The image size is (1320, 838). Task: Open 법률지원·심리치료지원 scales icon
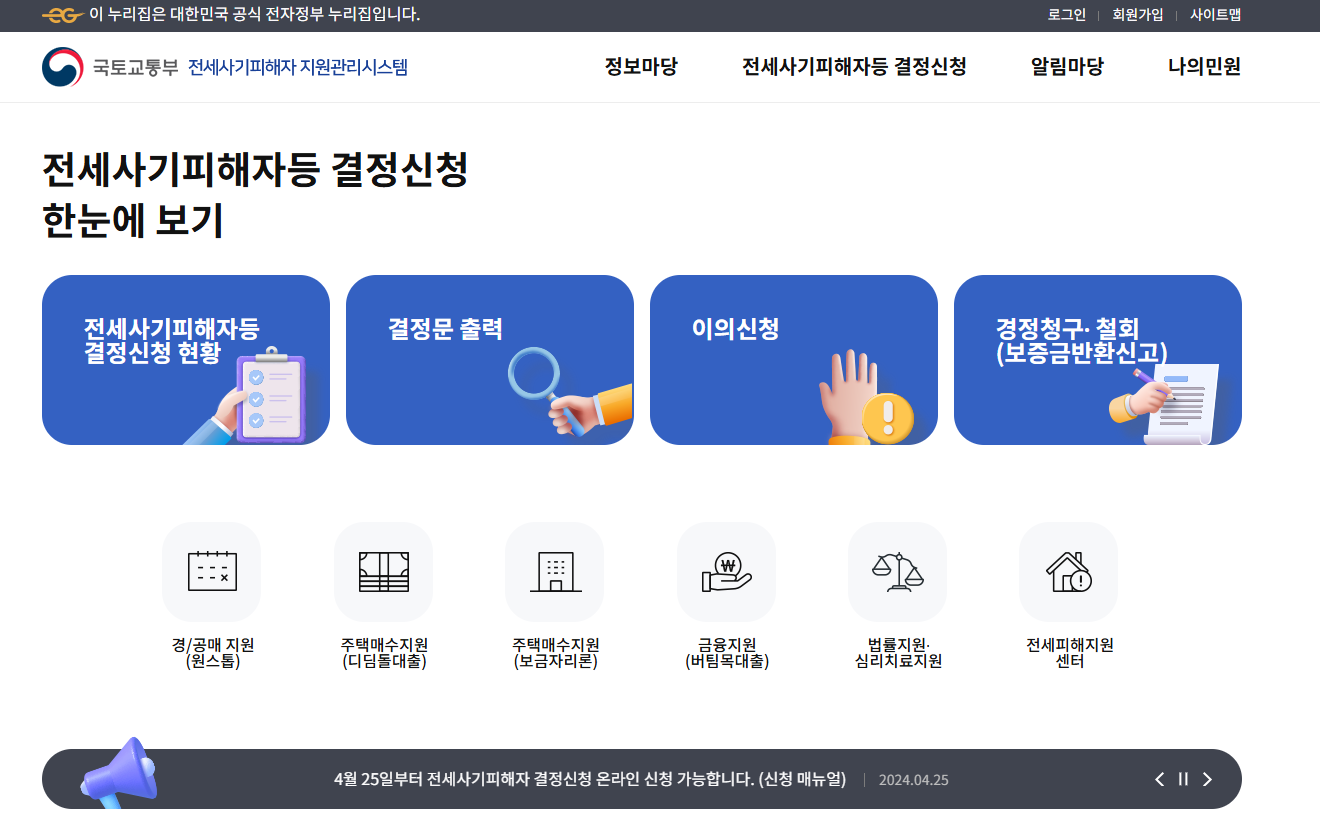click(898, 572)
